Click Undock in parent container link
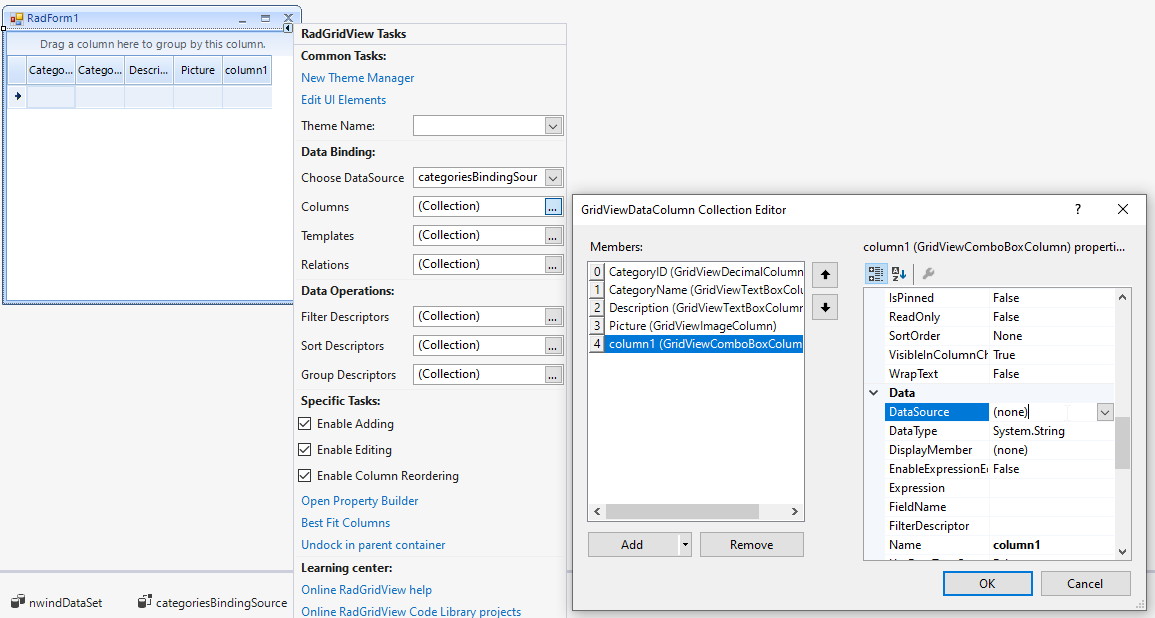The width and height of the screenshot is (1155, 618). pyautogui.click(x=373, y=545)
